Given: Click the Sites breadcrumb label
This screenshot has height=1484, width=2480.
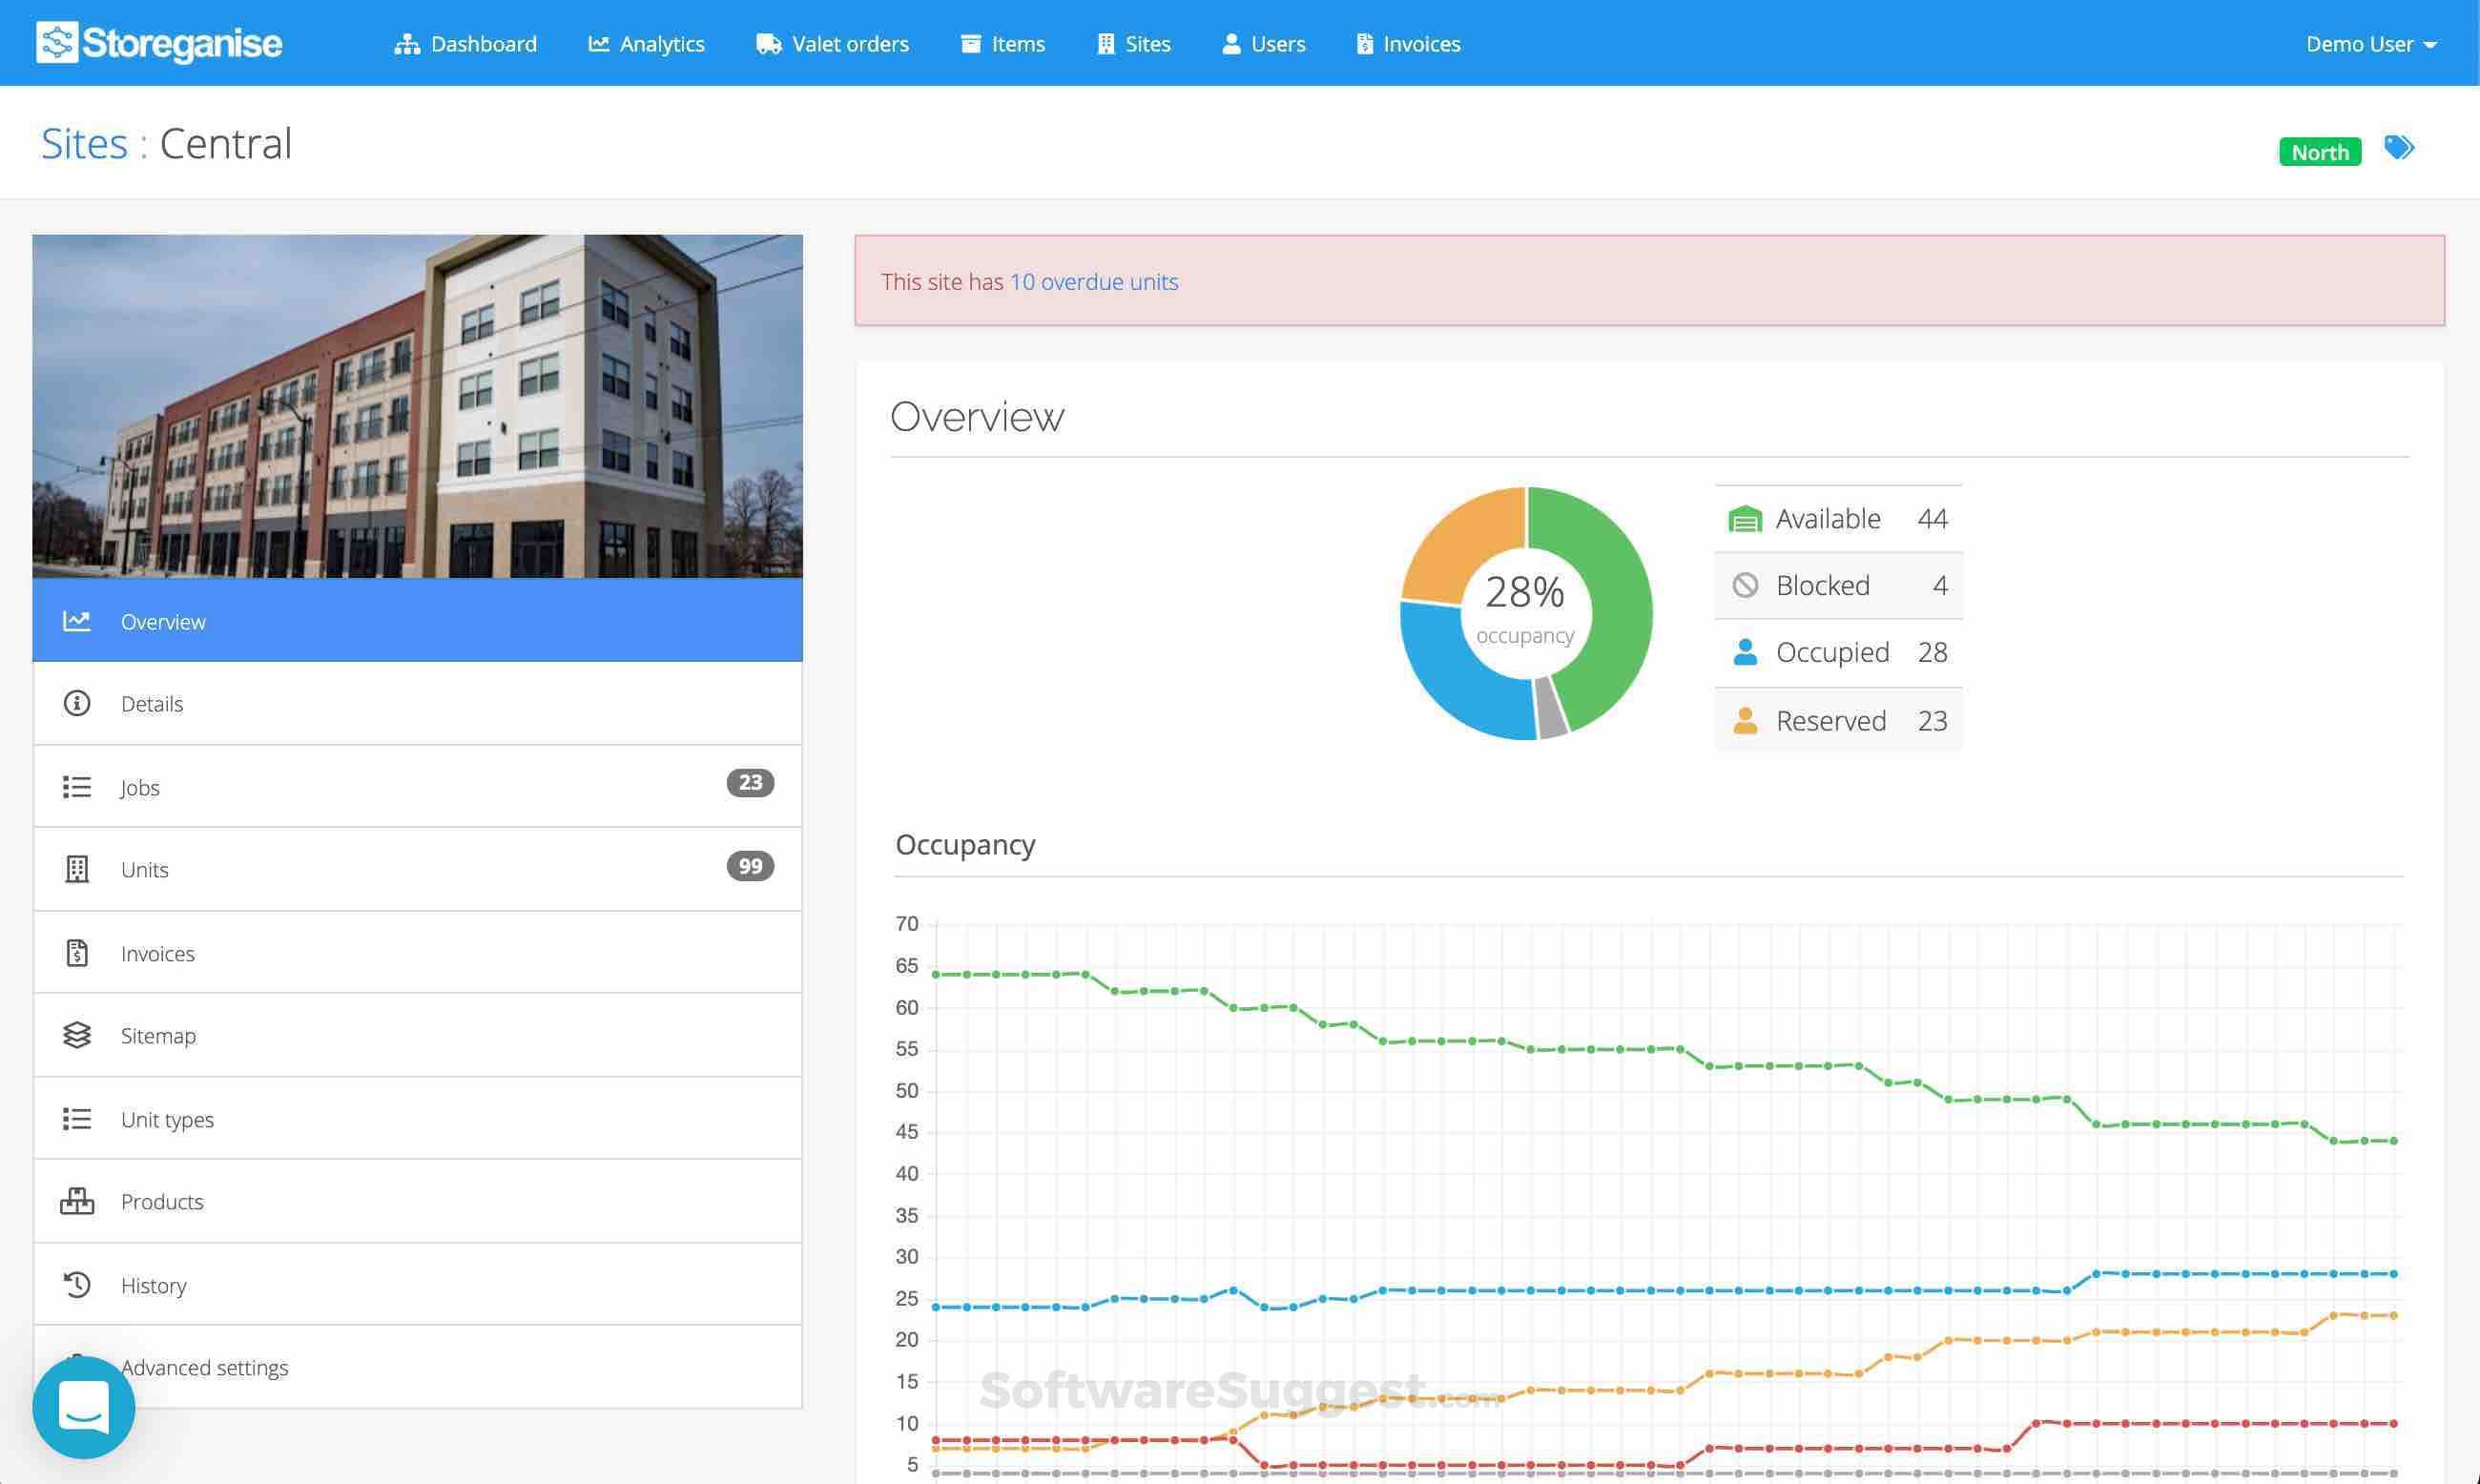Looking at the screenshot, I should pos(85,142).
